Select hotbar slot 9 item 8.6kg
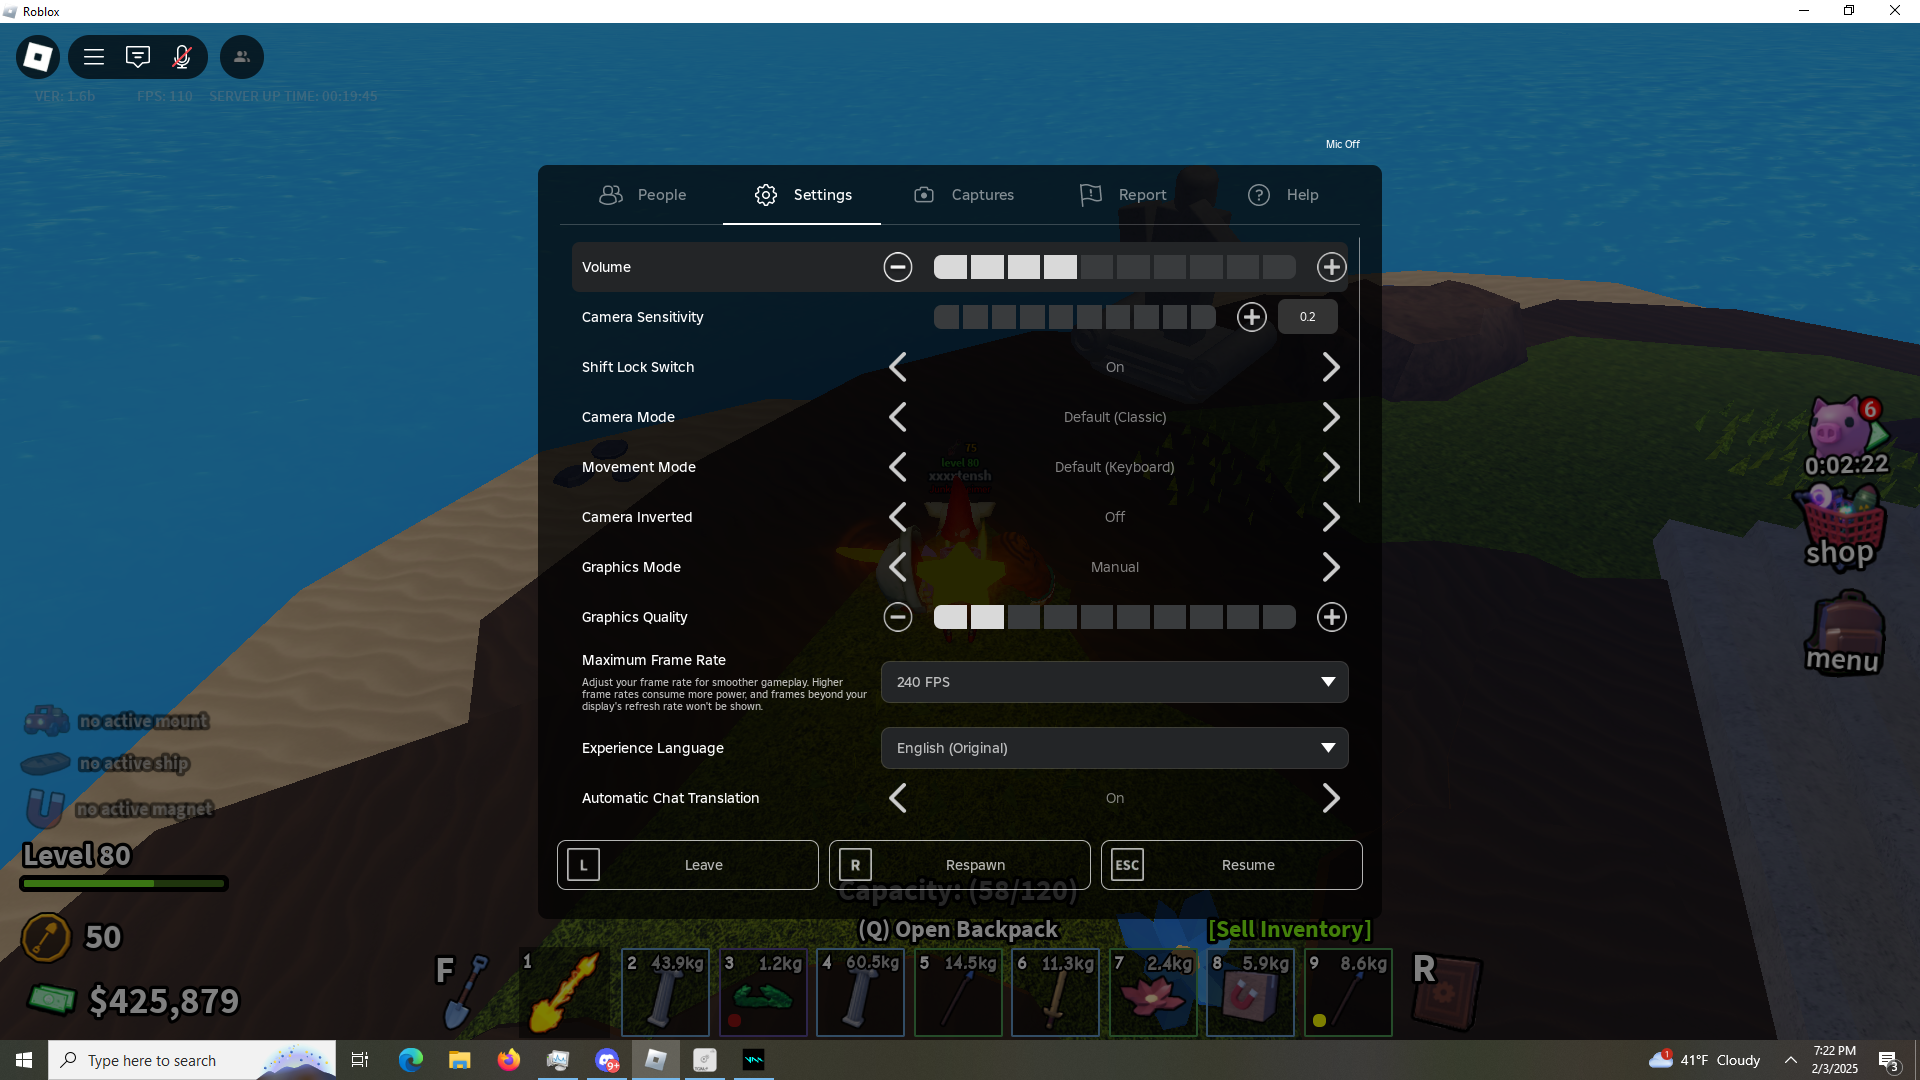This screenshot has width=1920, height=1080. click(1348, 992)
